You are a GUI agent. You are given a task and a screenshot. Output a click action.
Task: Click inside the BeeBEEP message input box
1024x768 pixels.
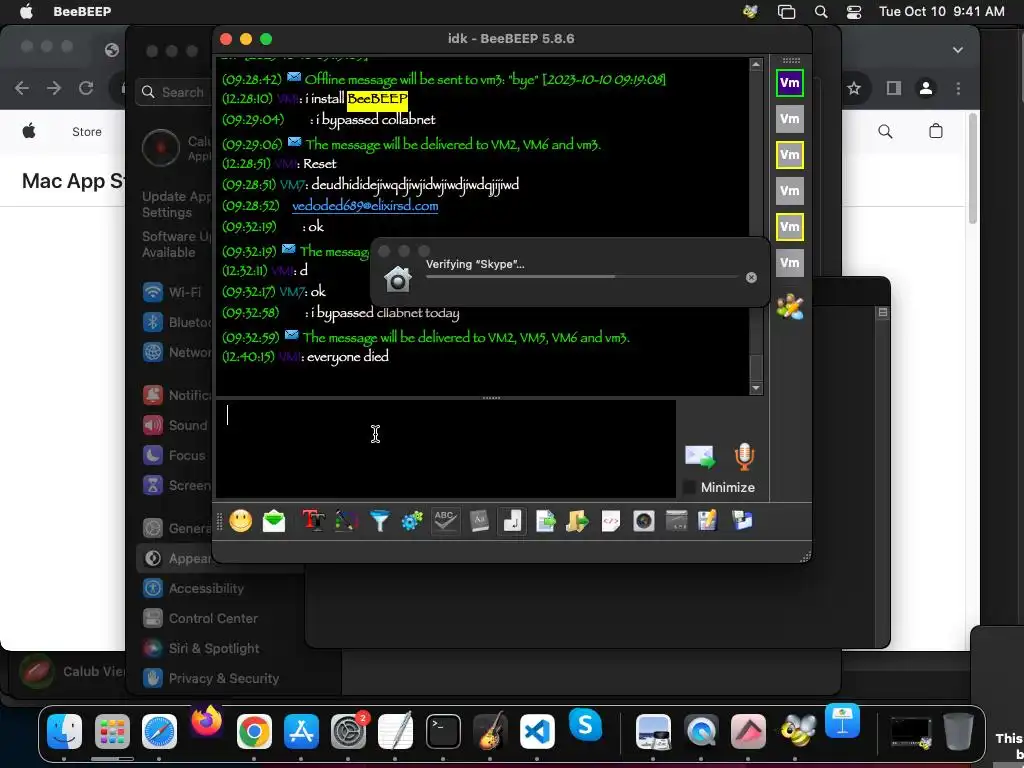click(445, 449)
